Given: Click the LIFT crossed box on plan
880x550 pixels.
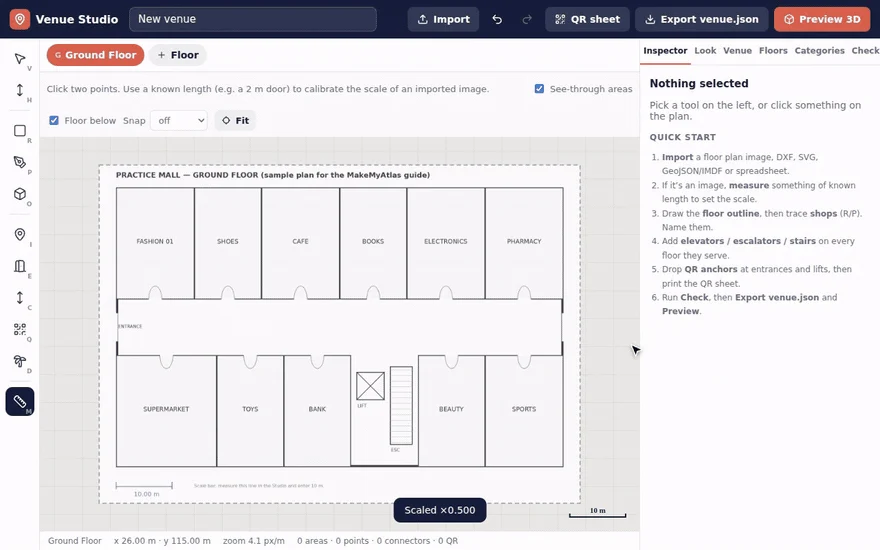Looking at the screenshot, I should coord(370,386).
